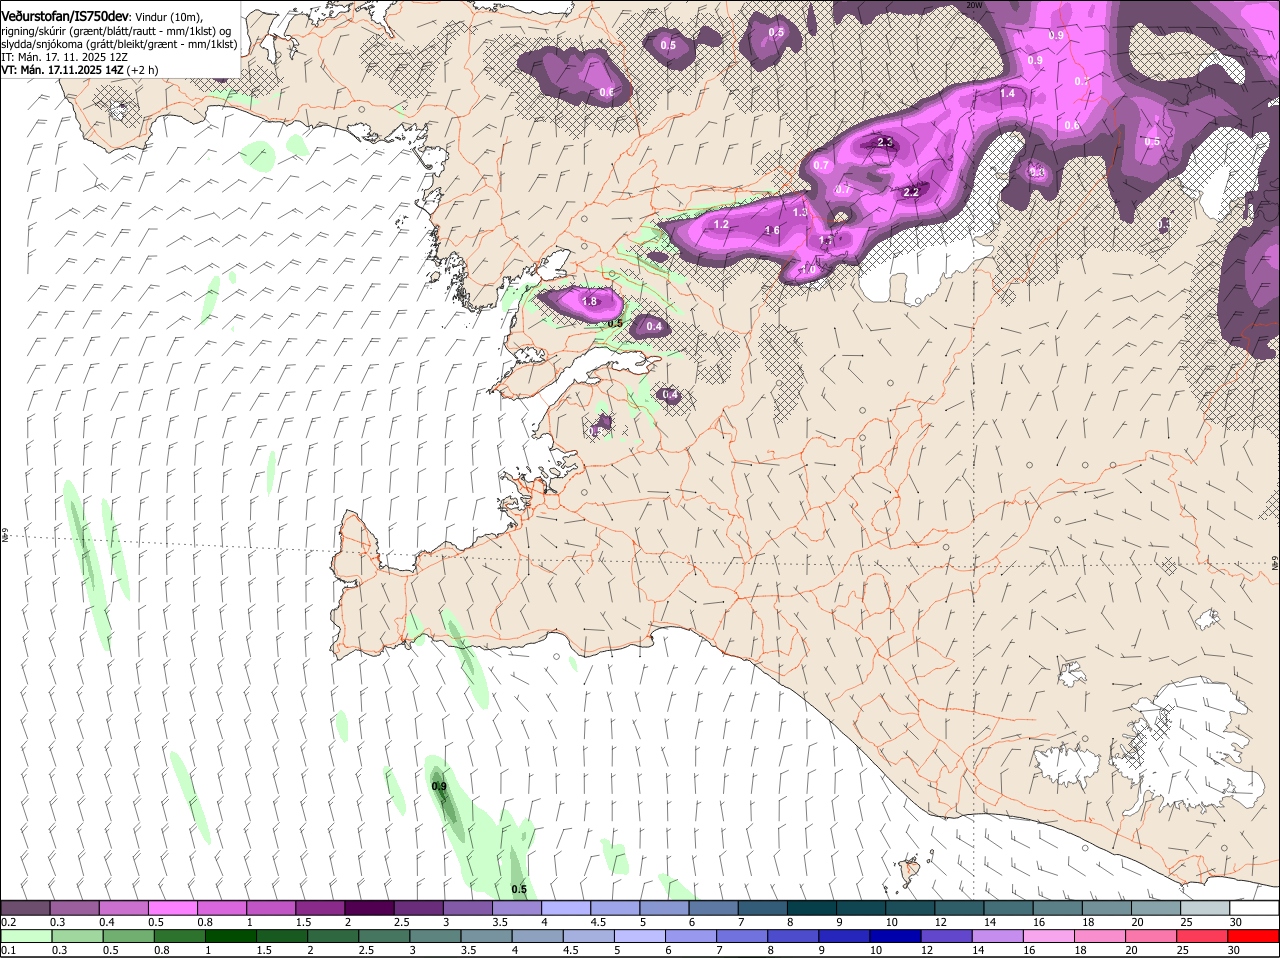Click the 0.1 label on the rain scale

coord(8,950)
